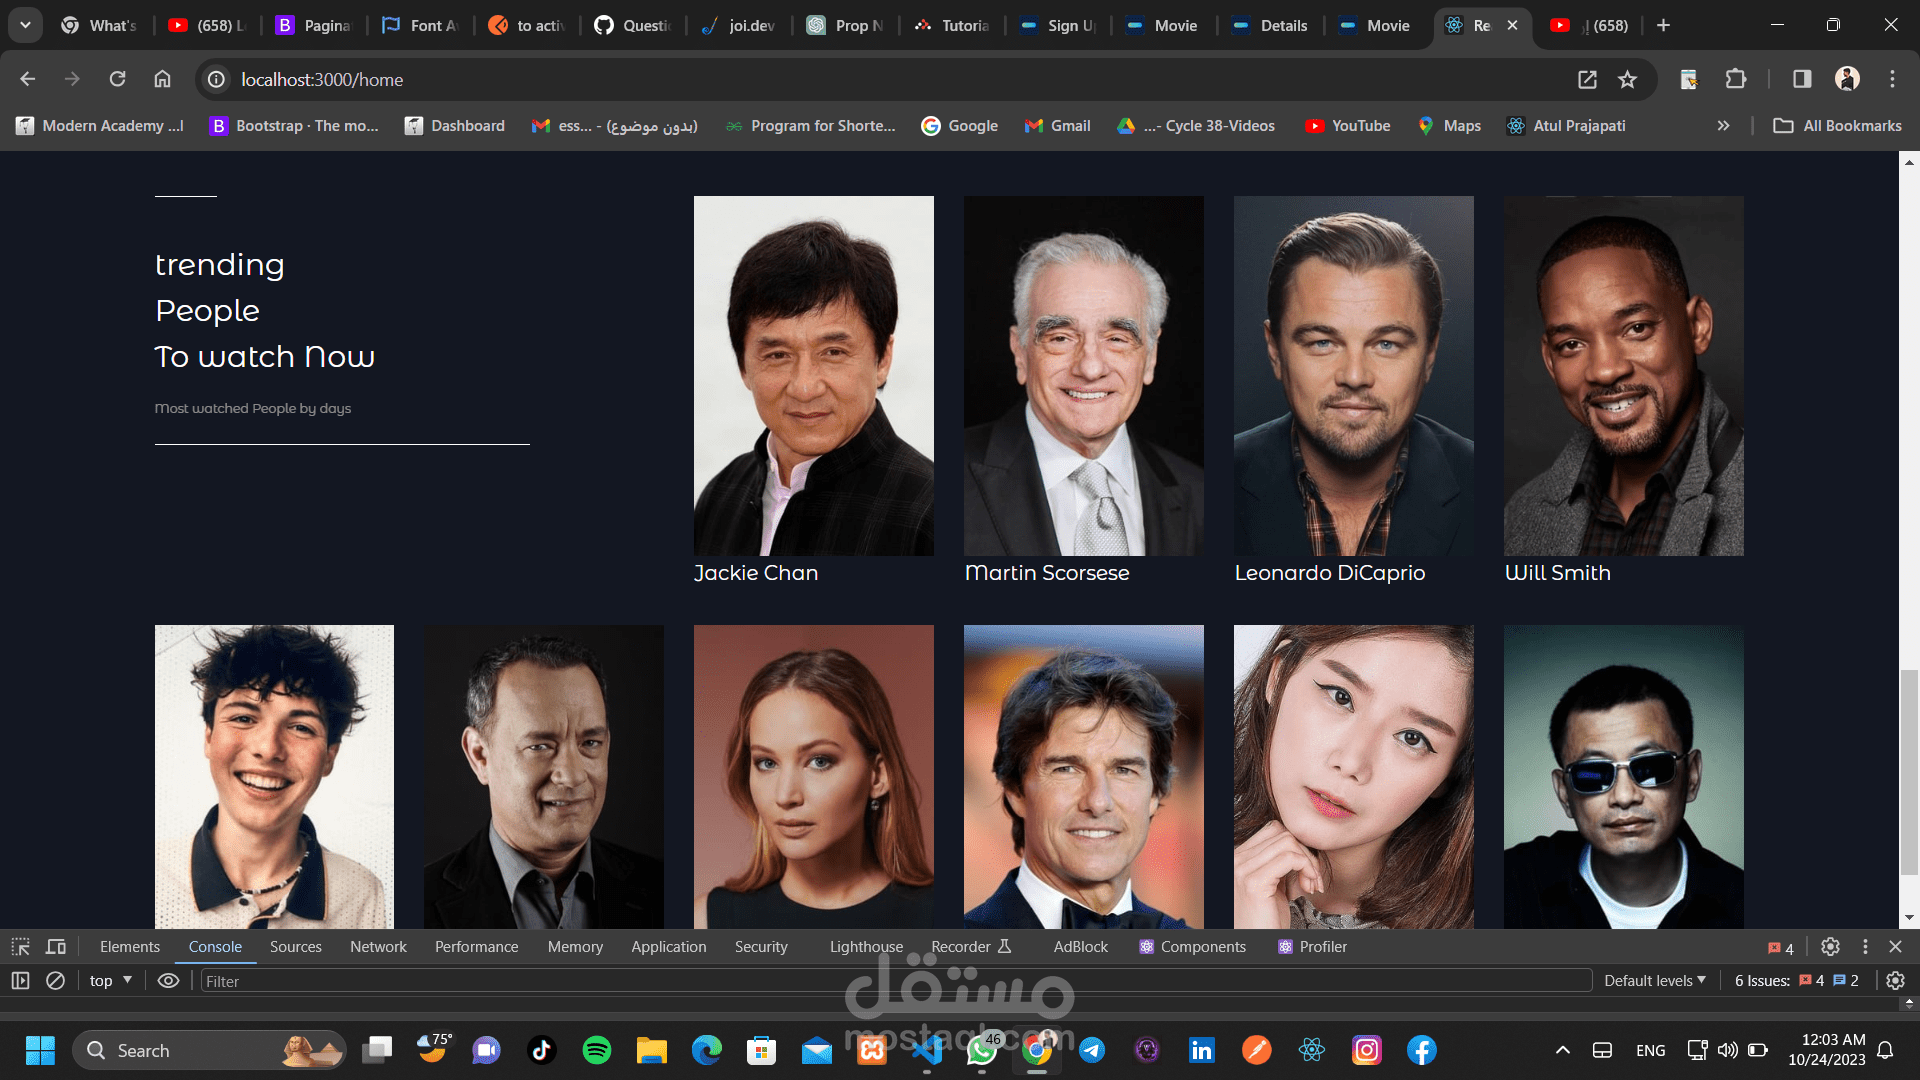Open the Default levels dropdown

pos(1654,981)
